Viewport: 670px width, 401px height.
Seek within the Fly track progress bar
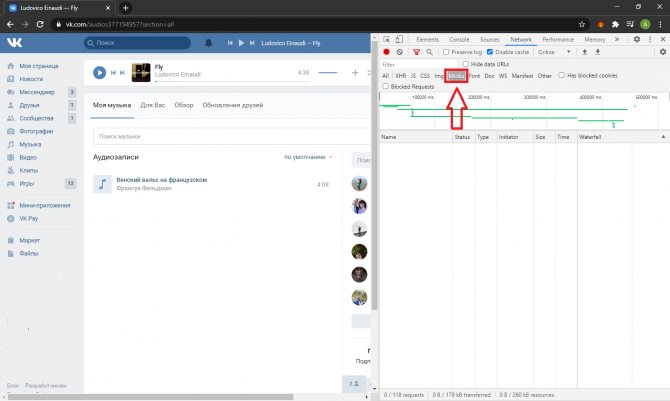[x=232, y=81]
